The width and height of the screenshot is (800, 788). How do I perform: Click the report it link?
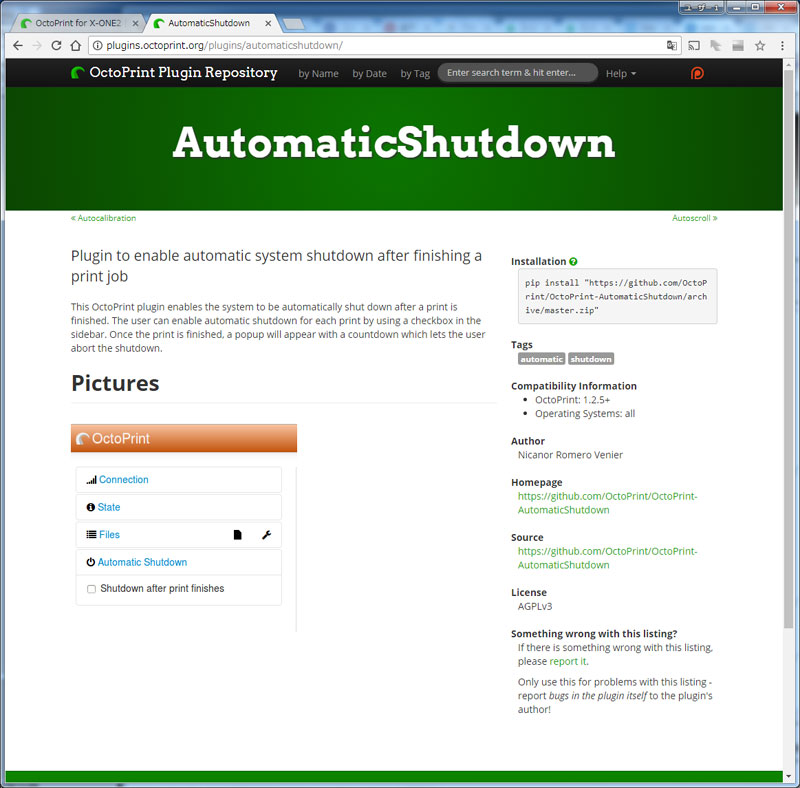[x=568, y=661]
